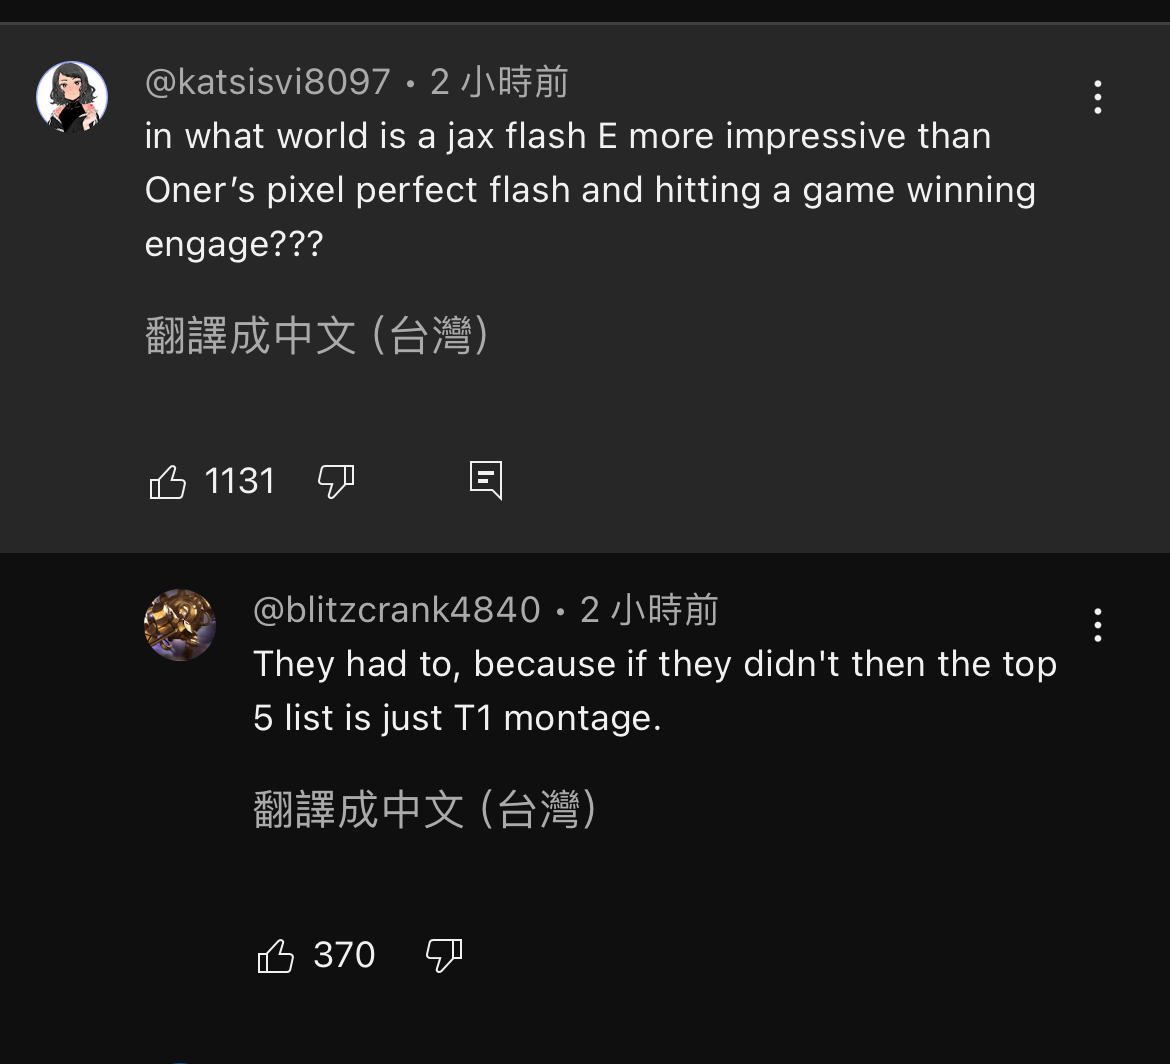Tap the 370 like count
1170x1064 pixels.
click(344, 956)
